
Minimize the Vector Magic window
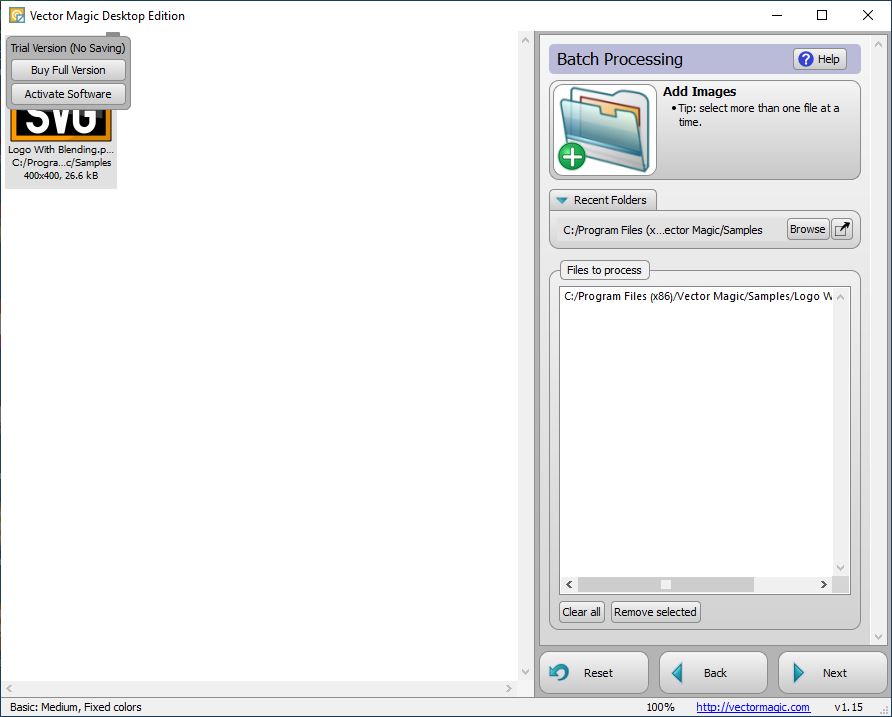point(777,15)
